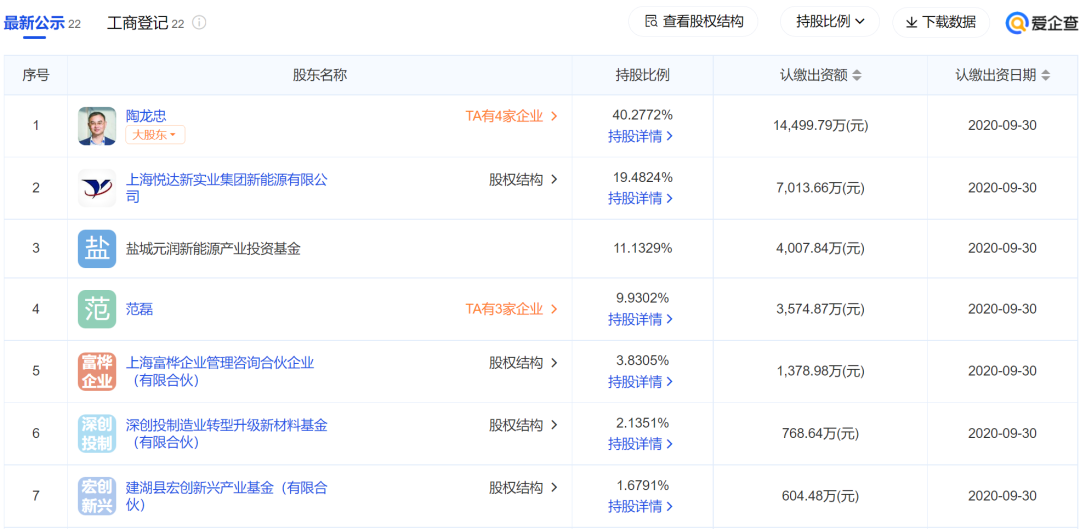Switch to the 工商登记 tab
The image size is (1080, 529).
pyautogui.click(x=145, y=23)
